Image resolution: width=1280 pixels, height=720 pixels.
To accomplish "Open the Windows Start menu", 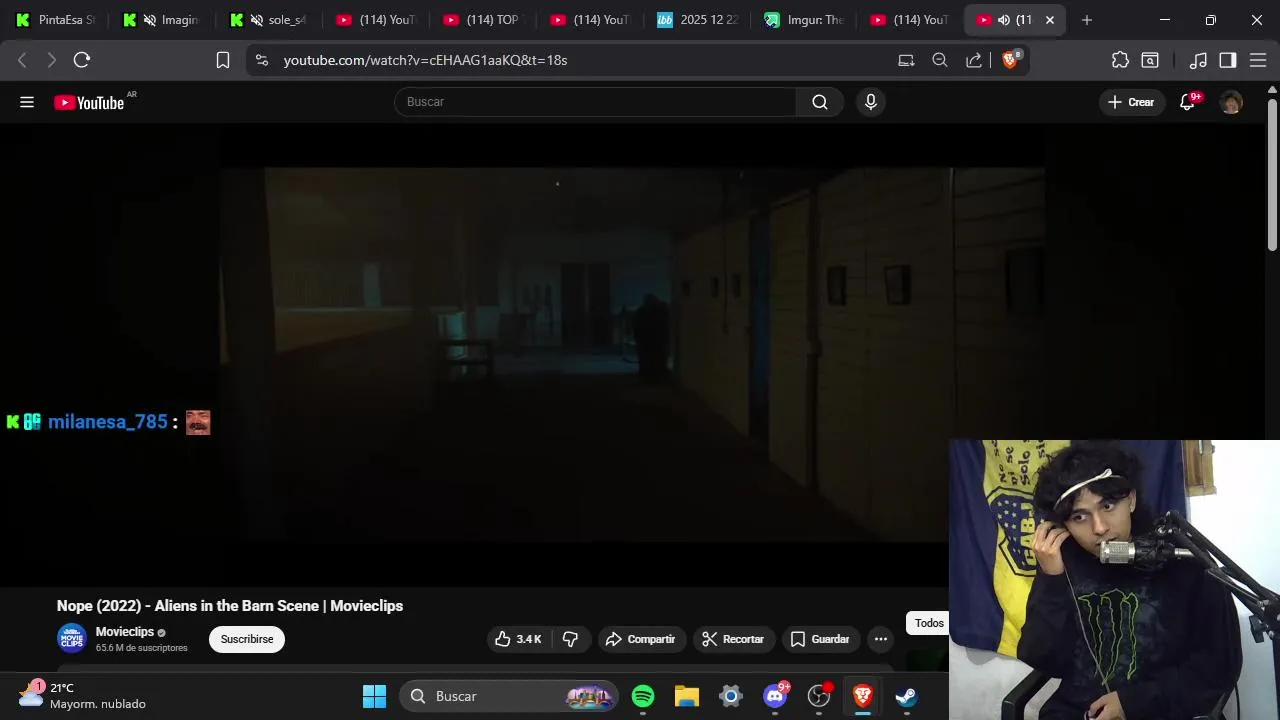I will point(374,696).
